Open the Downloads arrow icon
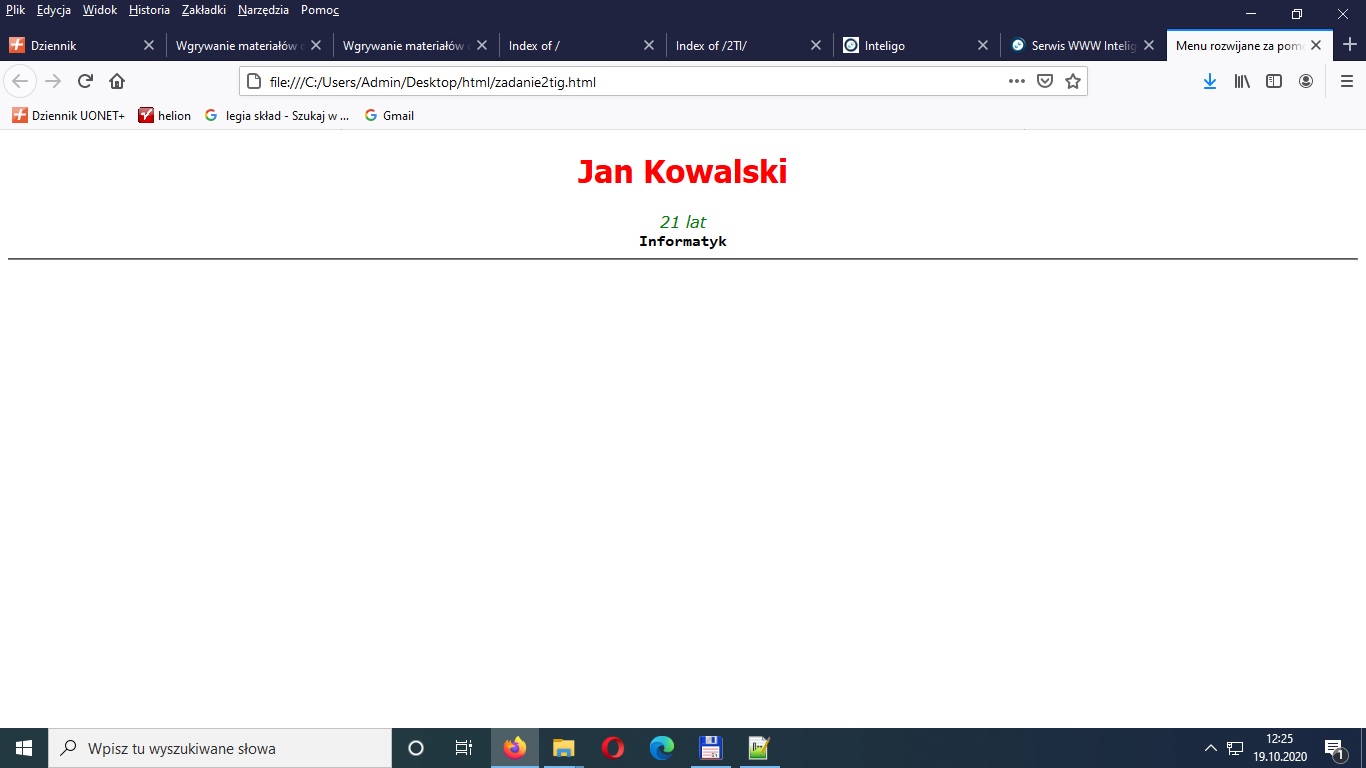Image resolution: width=1366 pixels, height=768 pixels. (1209, 81)
